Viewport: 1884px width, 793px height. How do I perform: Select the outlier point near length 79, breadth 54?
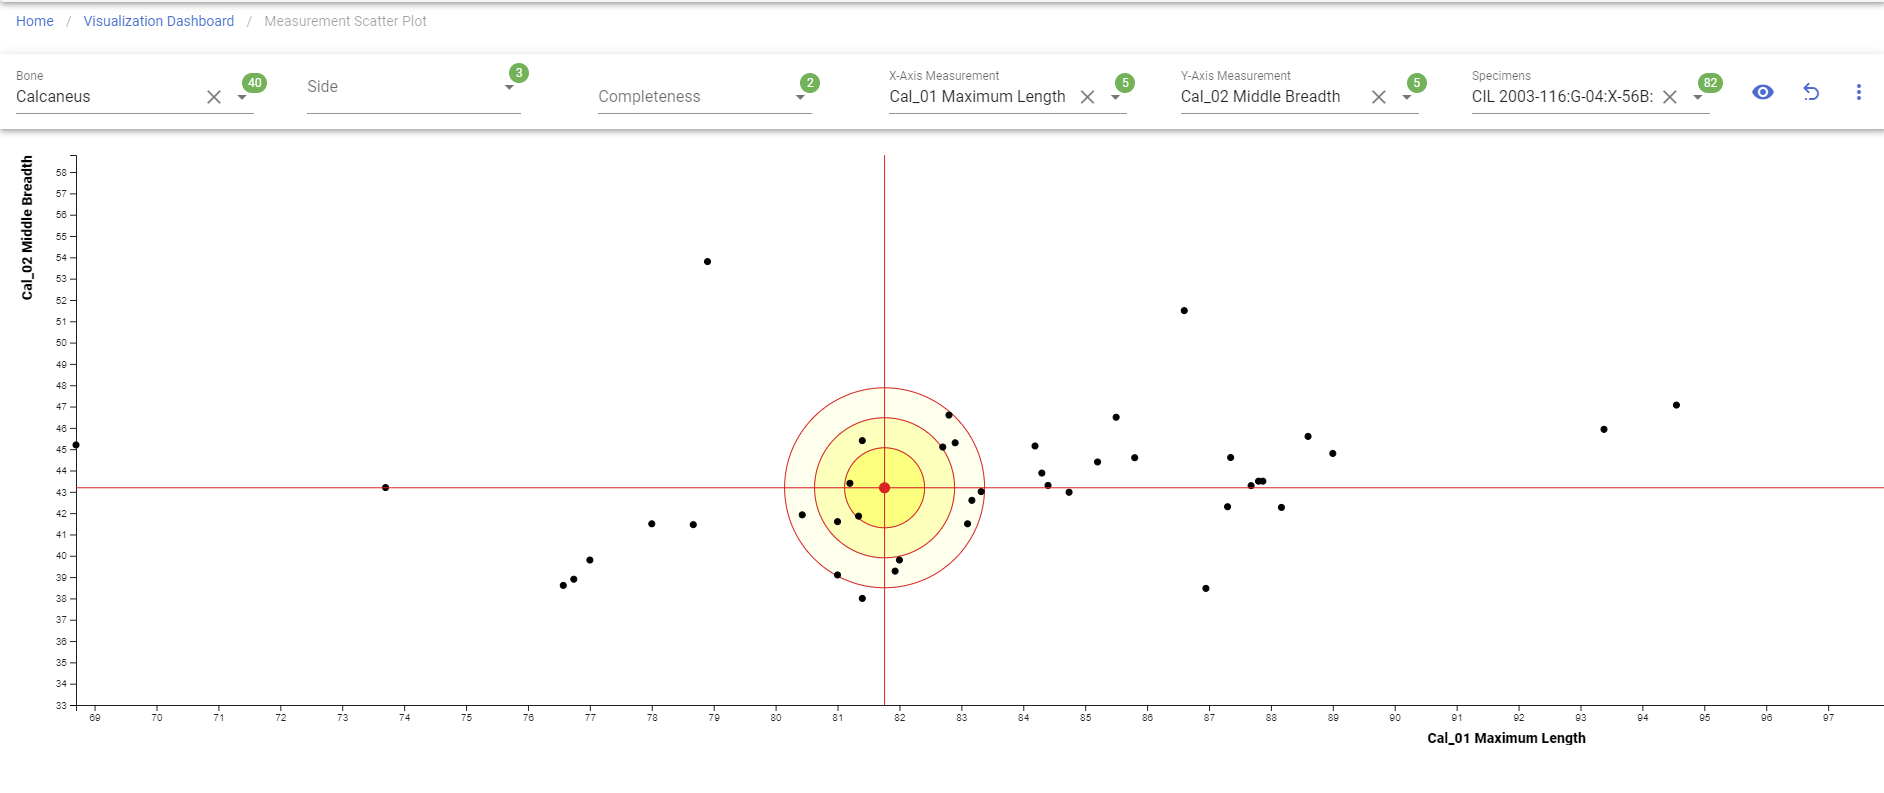(x=707, y=262)
